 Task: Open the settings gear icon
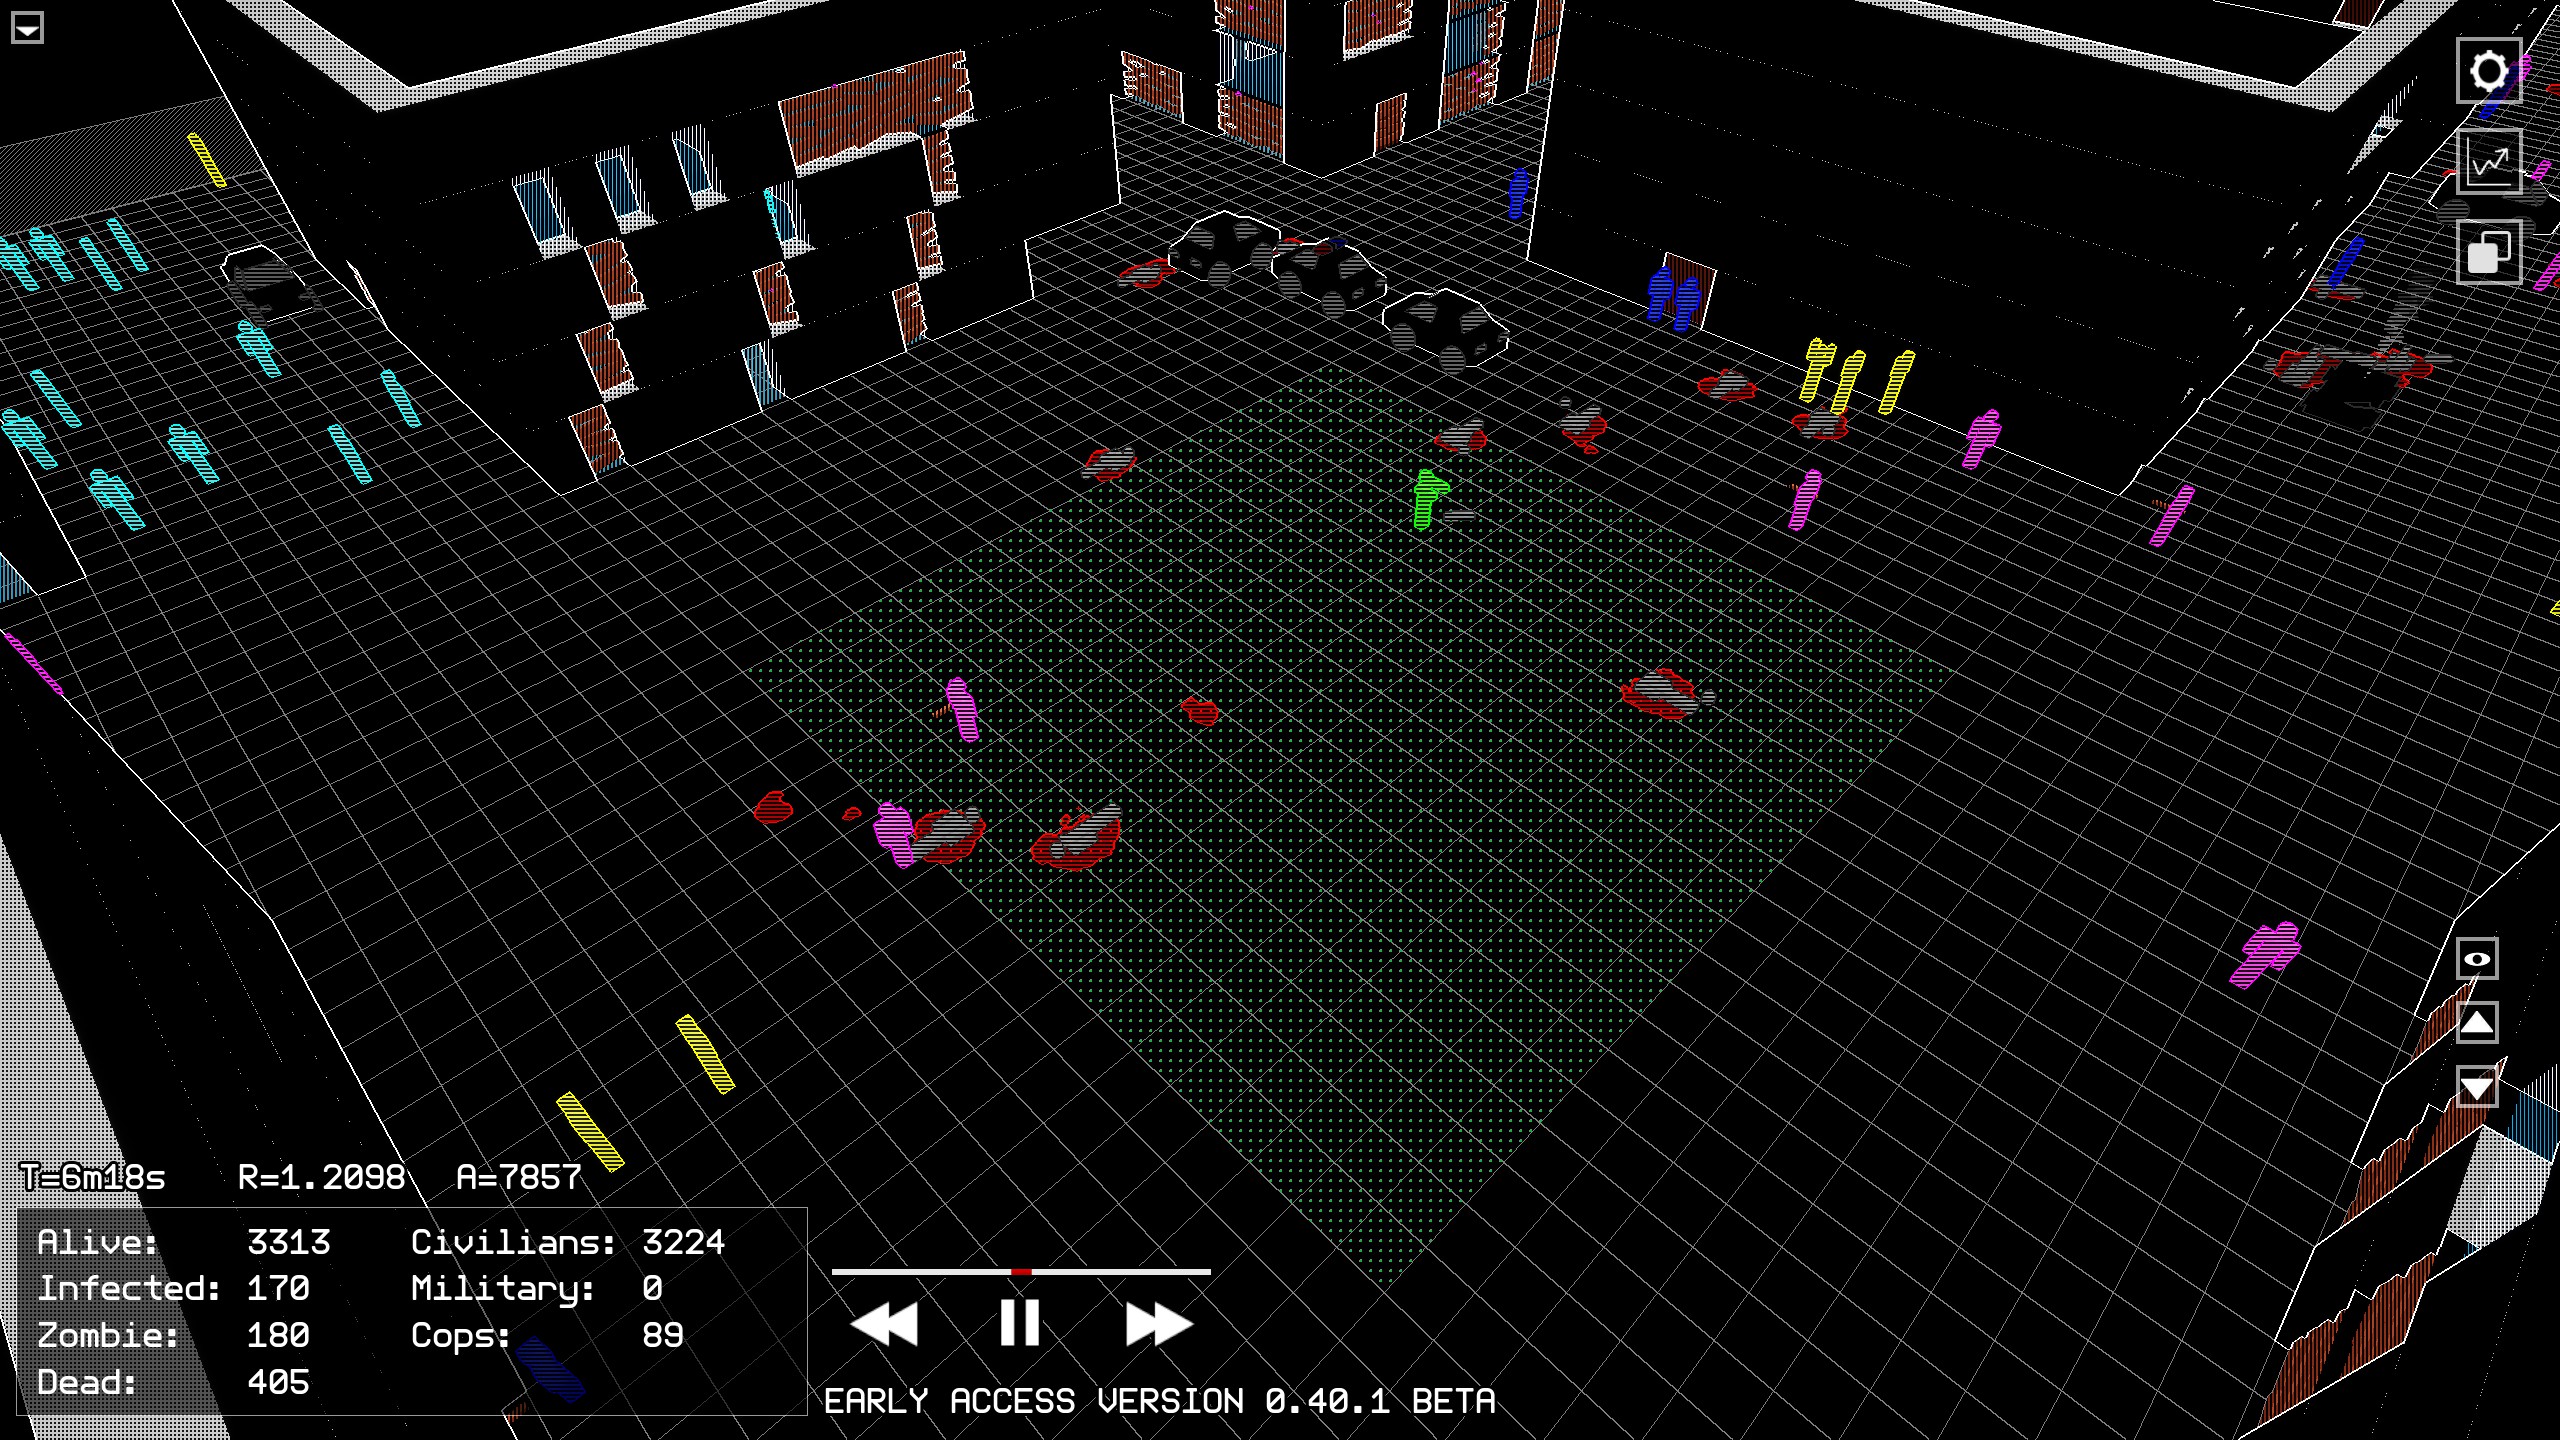2489,71
